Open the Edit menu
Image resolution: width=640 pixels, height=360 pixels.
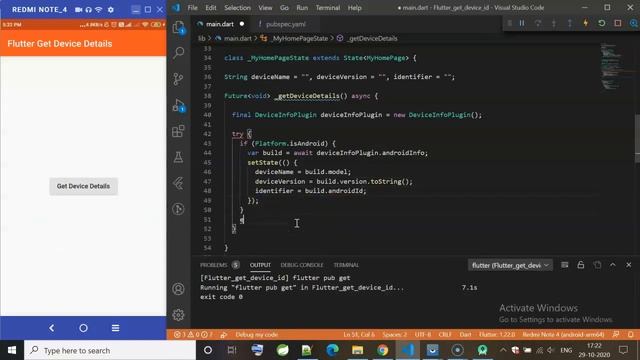(x=211, y=8)
